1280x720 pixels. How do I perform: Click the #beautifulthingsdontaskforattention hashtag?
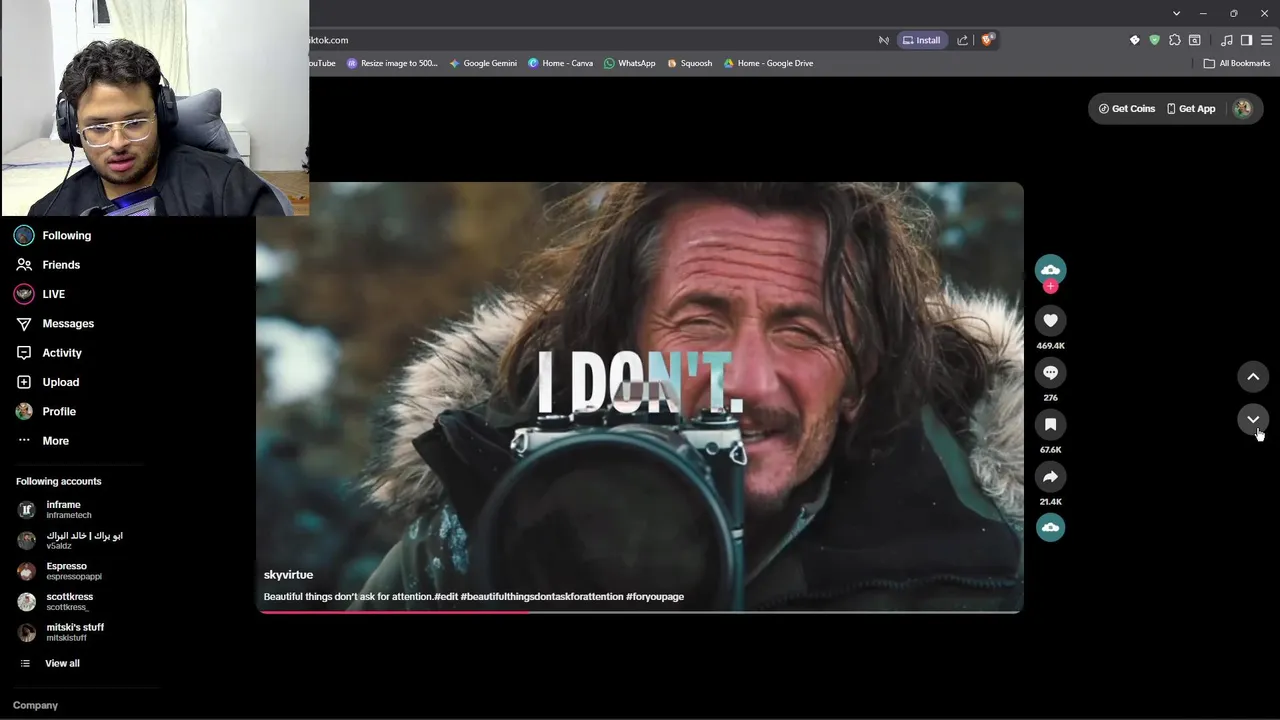542,597
